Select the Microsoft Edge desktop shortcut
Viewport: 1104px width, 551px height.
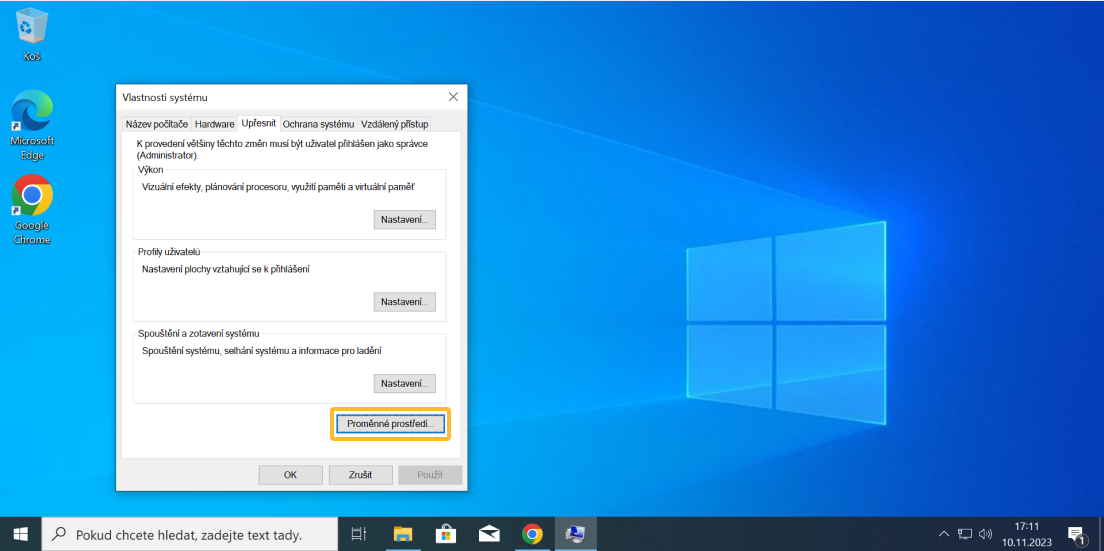point(32,123)
